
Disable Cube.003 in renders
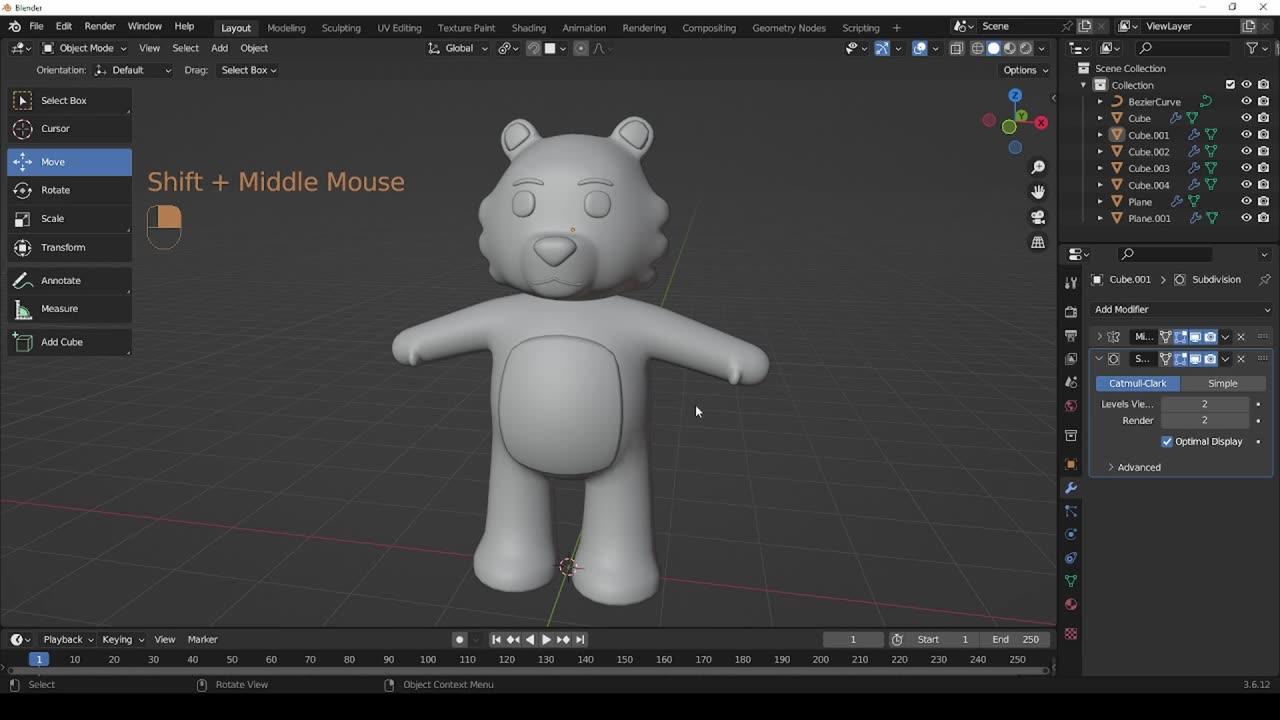click(x=1263, y=168)
